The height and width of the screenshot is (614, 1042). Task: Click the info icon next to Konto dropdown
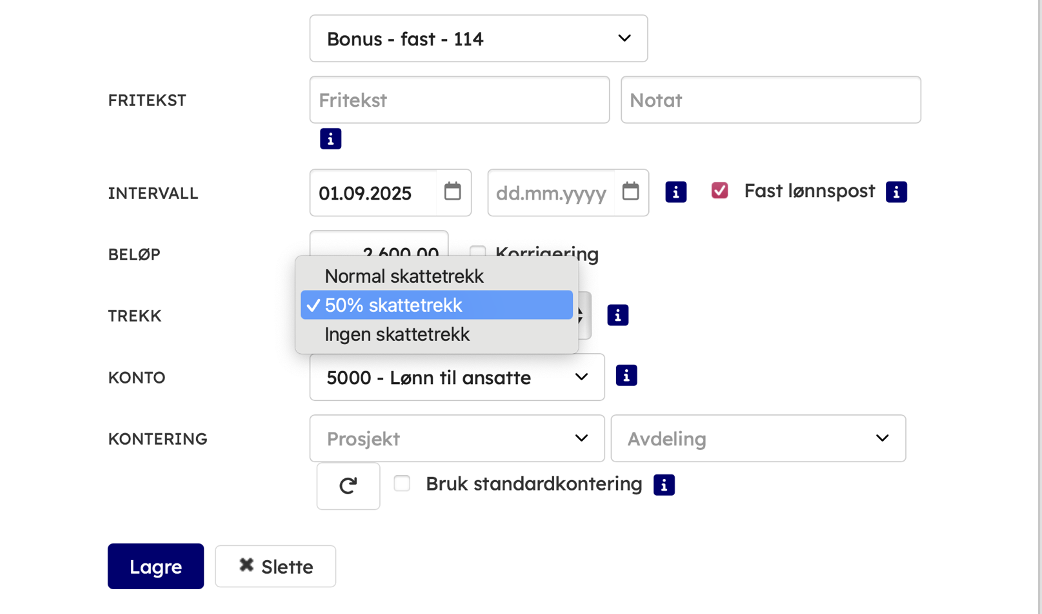(x=627, y=376)
